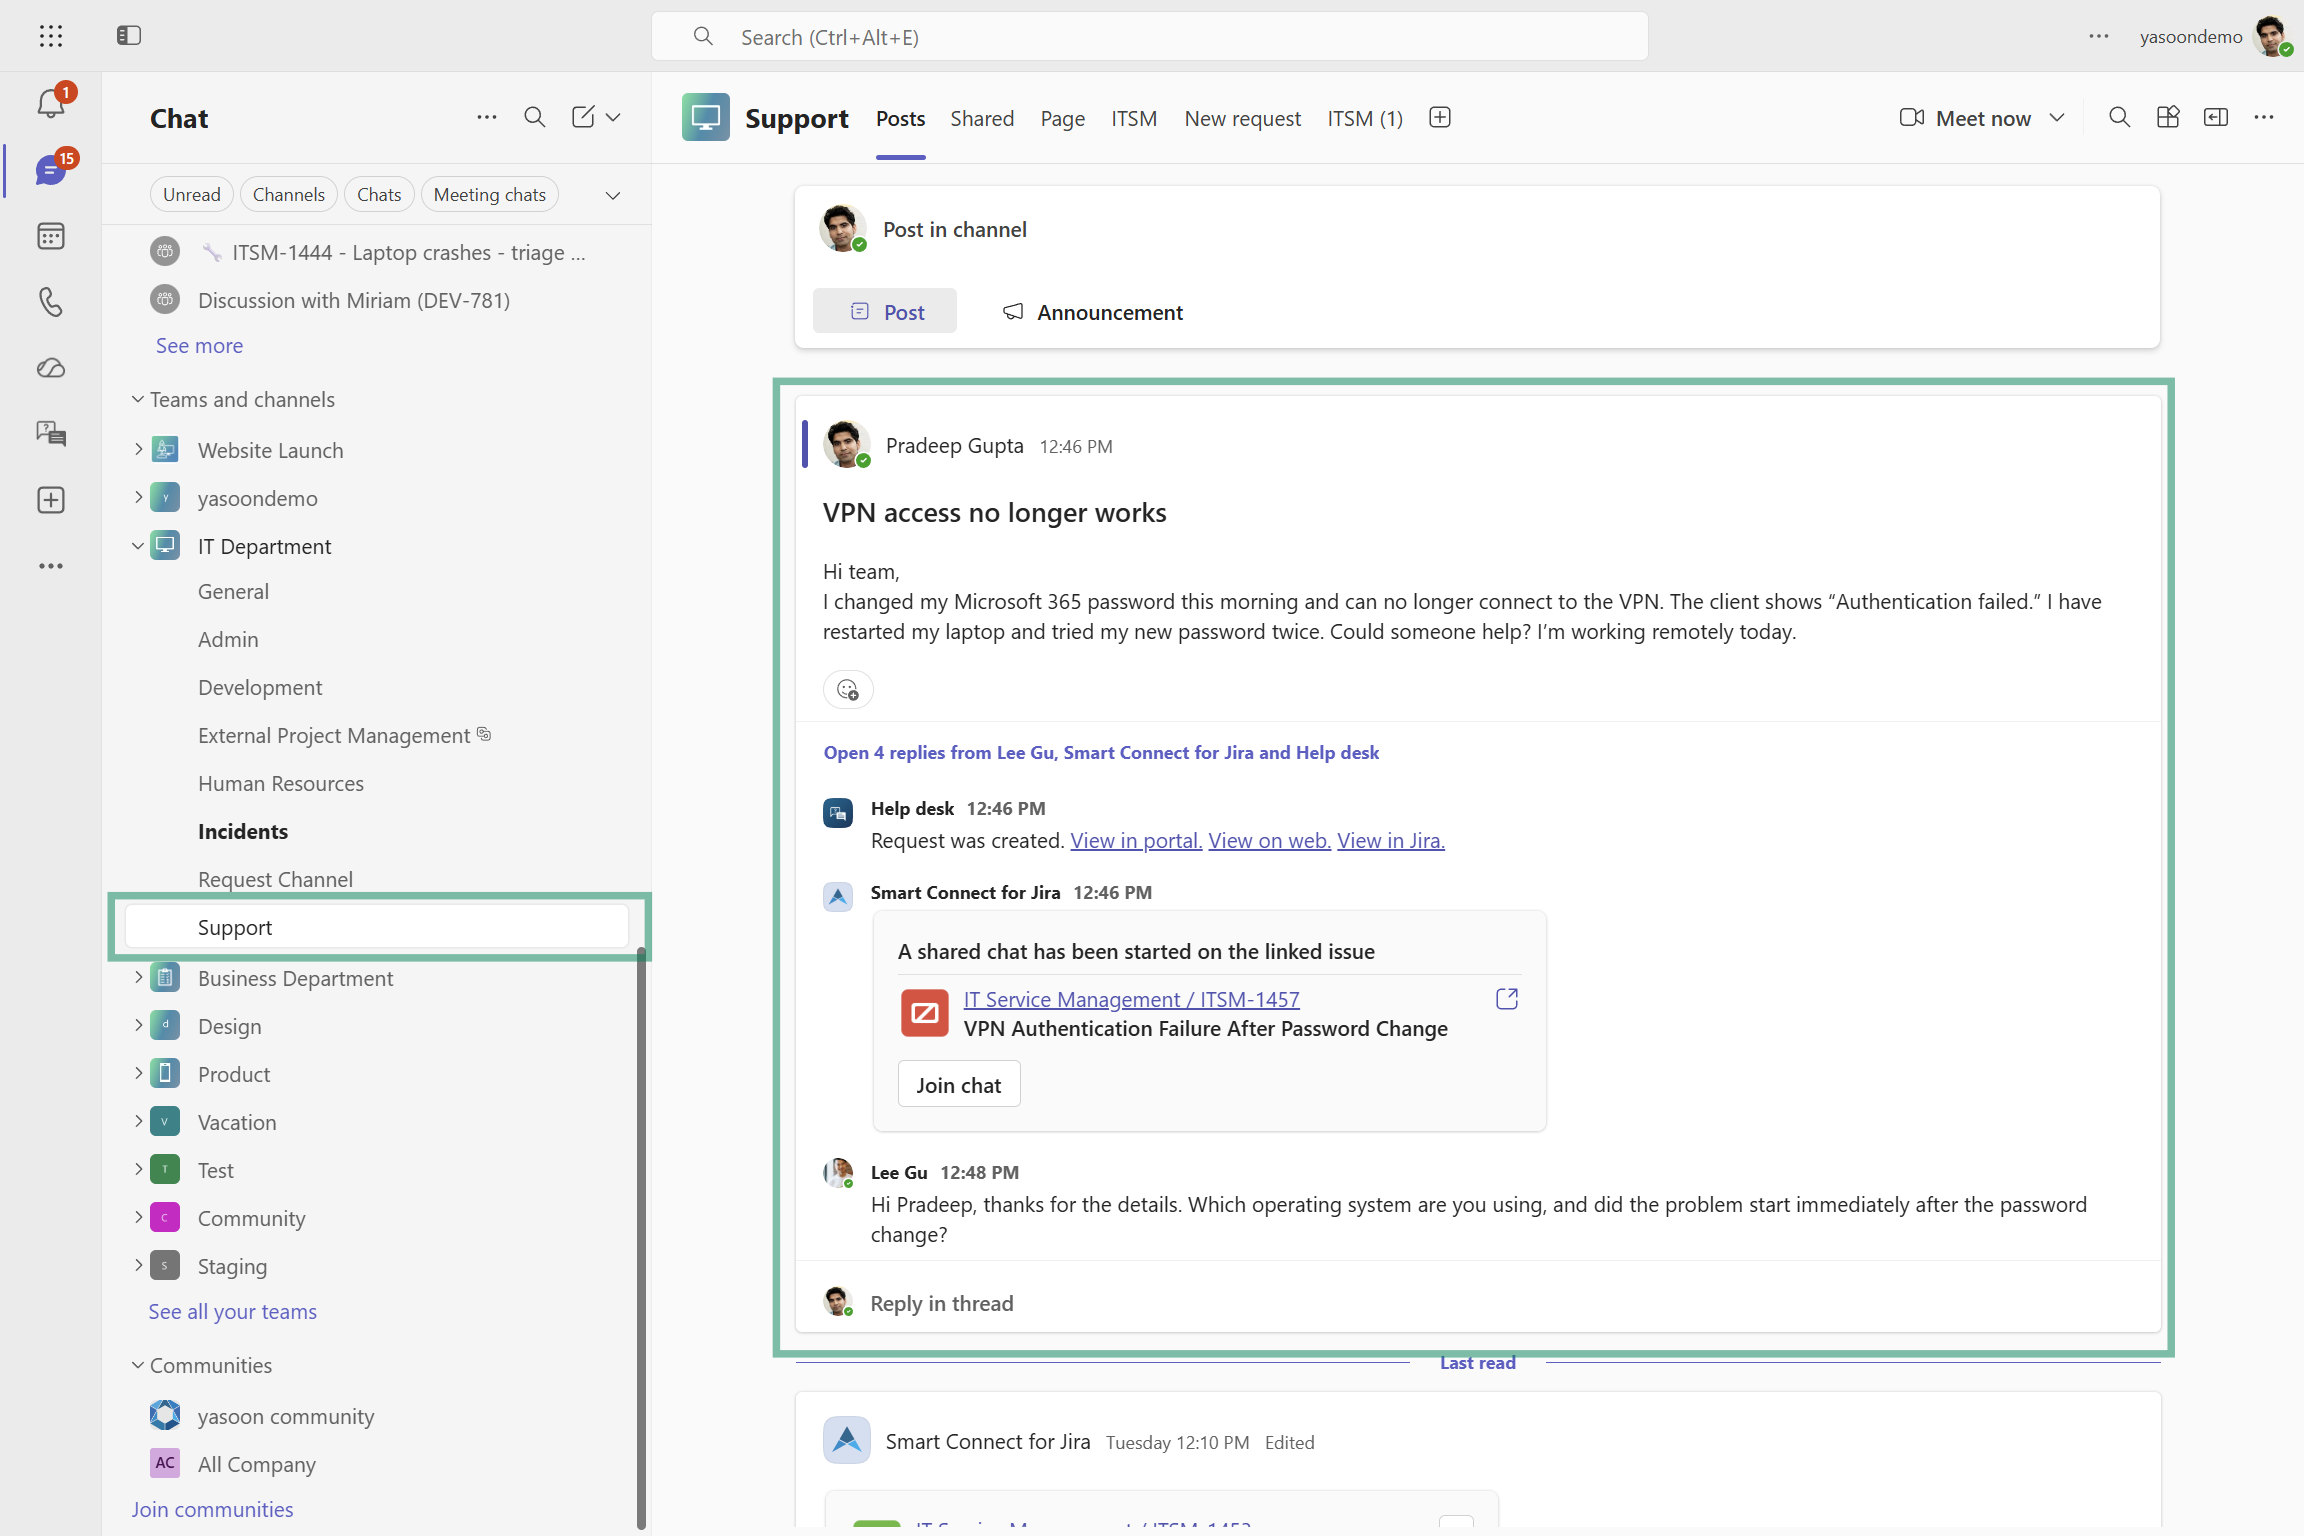Open the New request tab

[1243, 119]
